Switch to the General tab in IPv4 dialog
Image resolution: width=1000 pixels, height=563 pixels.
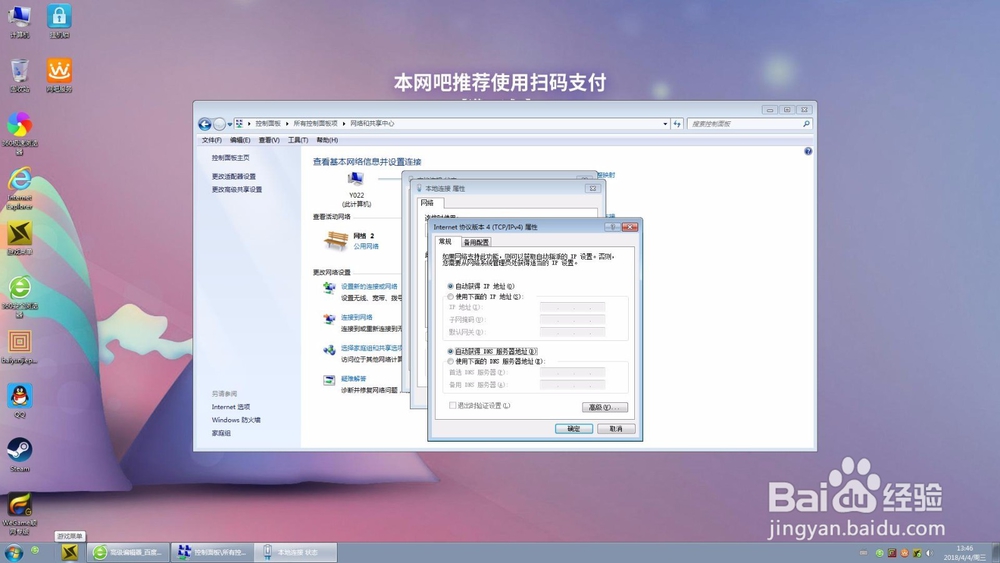pyautogui.click(x=445, y=242)
